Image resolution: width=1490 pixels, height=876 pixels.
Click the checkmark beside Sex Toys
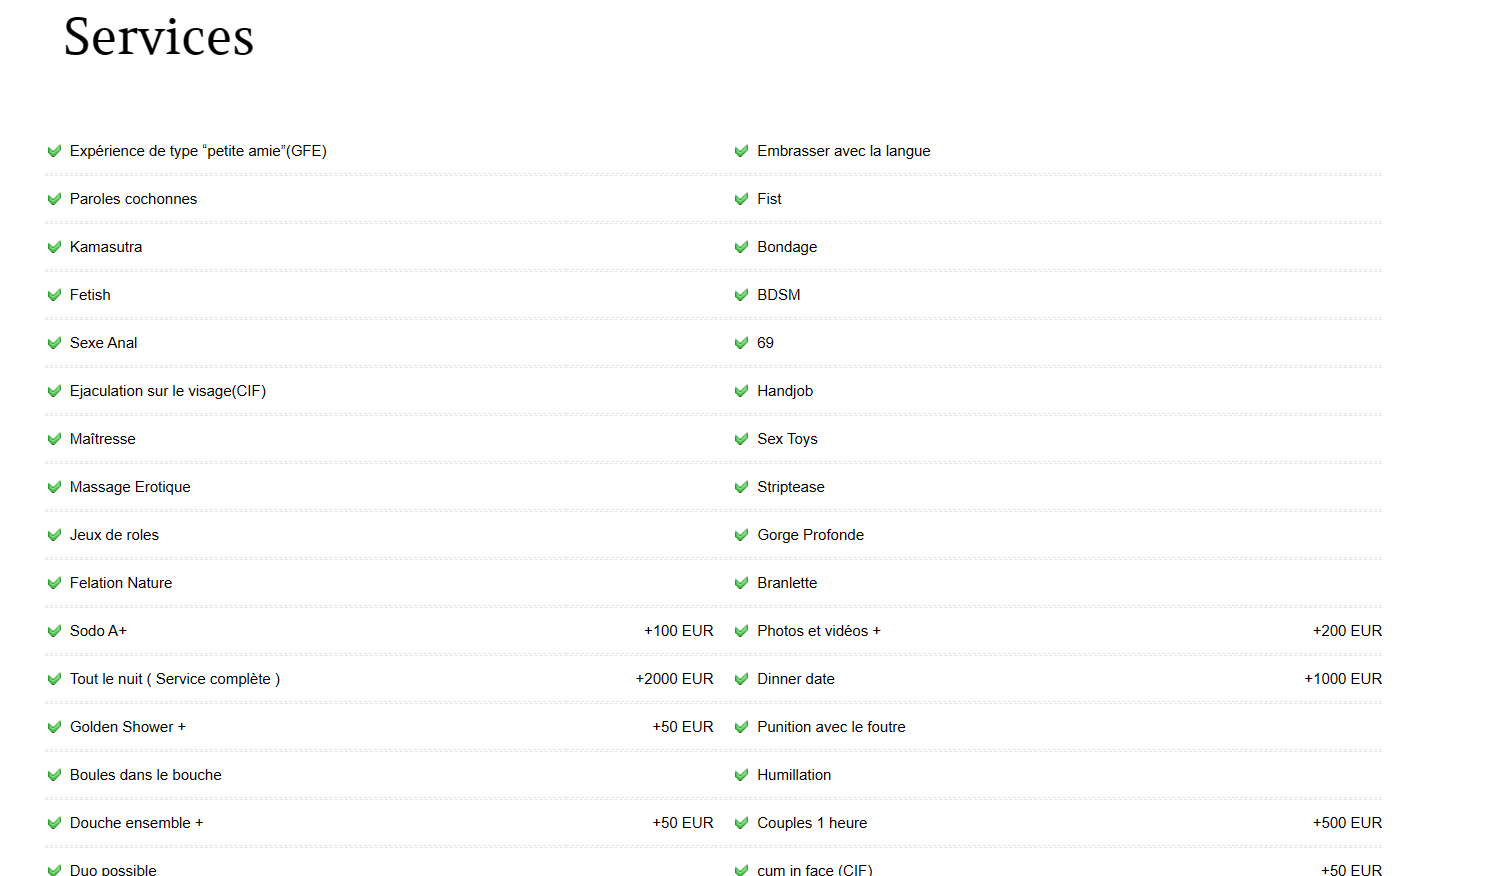click(x=742, y=439)
